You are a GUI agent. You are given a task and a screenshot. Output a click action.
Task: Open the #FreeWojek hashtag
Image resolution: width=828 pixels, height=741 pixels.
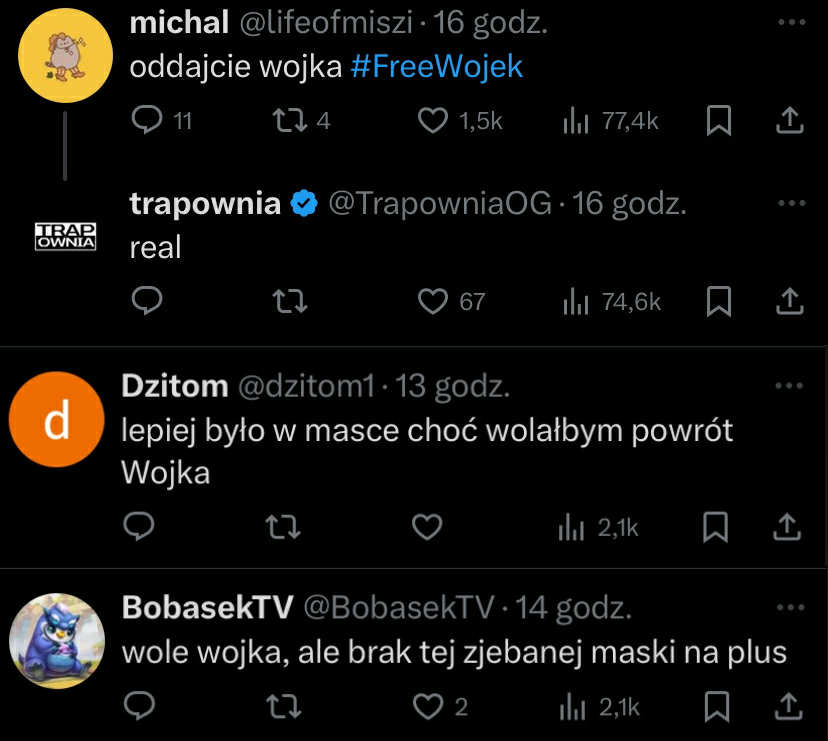[438, 67]
